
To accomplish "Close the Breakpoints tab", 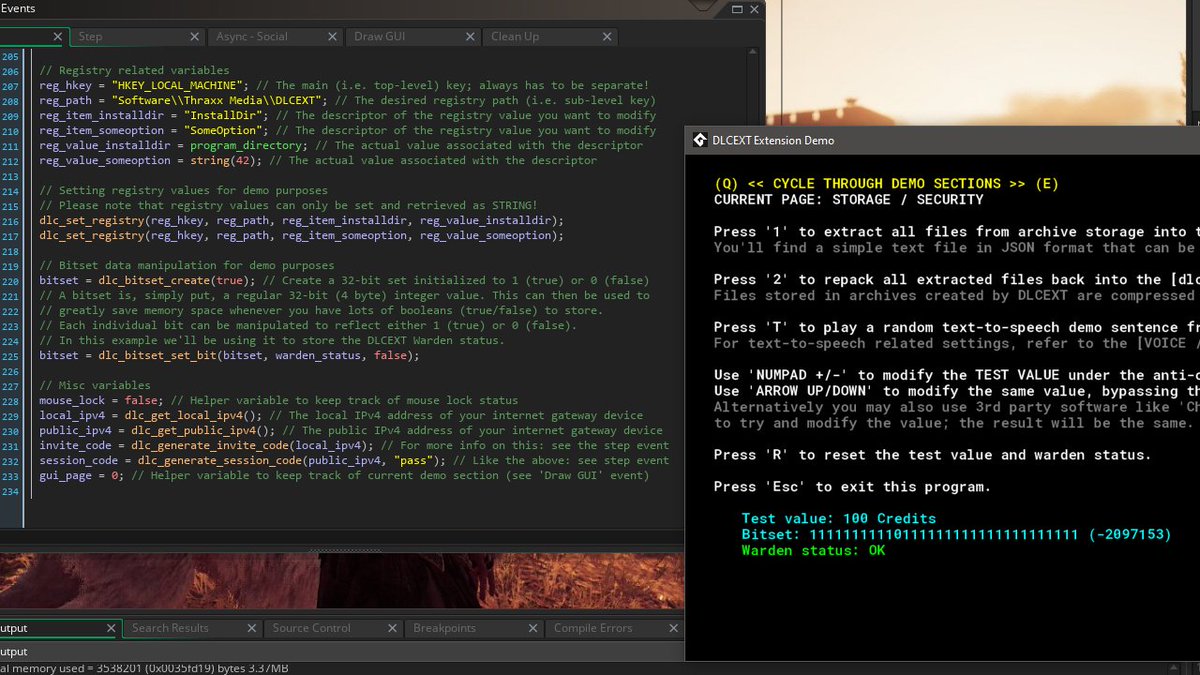I will (533, 628).
